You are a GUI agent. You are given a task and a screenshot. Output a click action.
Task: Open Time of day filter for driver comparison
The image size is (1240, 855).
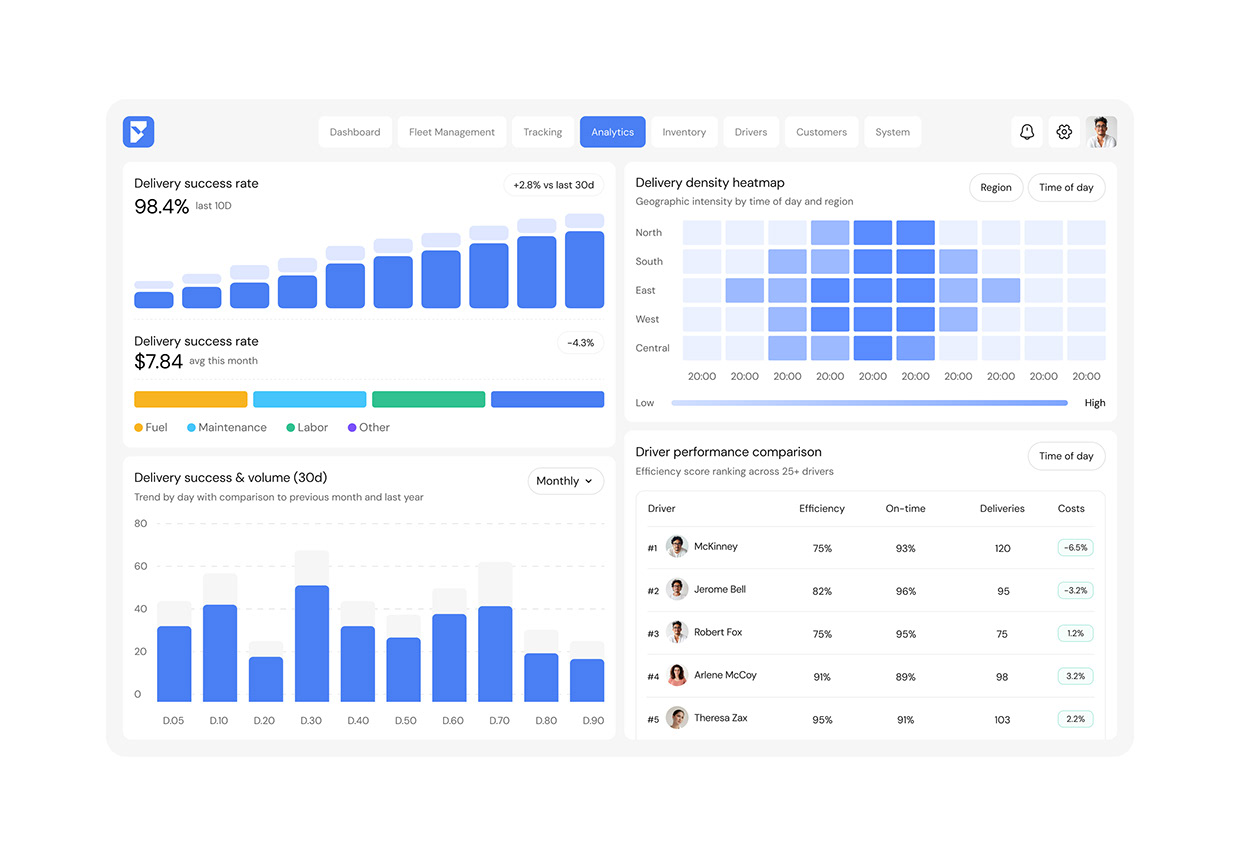point(1066,456)
